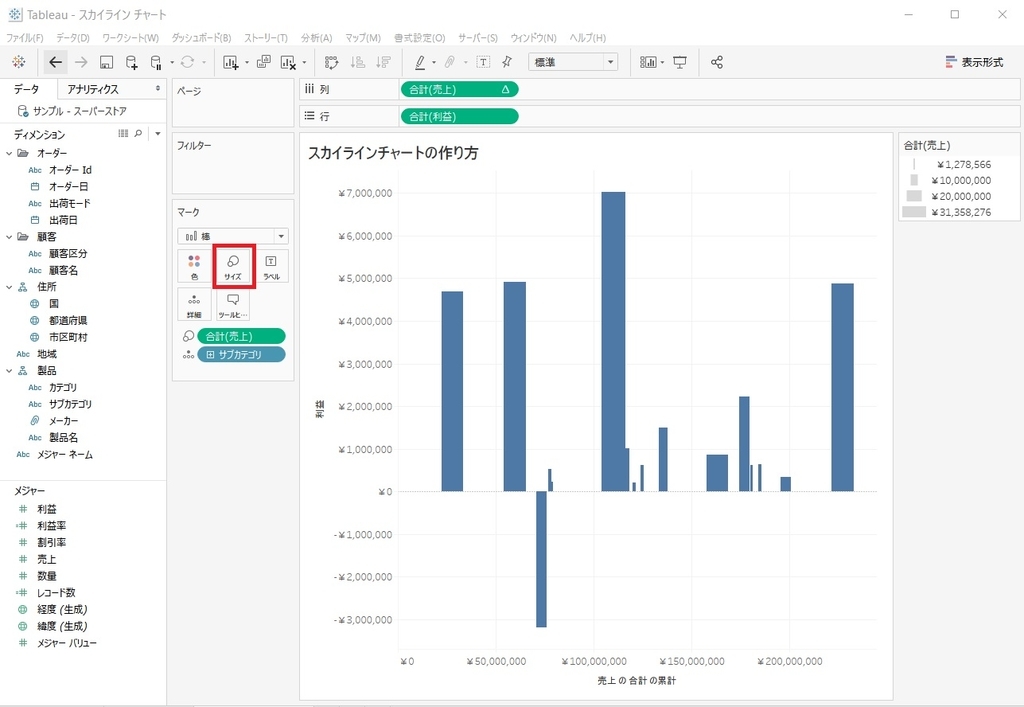
Task: Open the dimensions pane menu arrow
Action: tap(158, 134)
